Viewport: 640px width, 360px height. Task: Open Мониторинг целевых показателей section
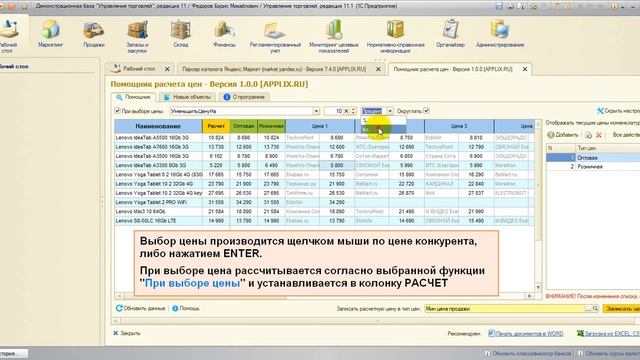click(334, 37)
